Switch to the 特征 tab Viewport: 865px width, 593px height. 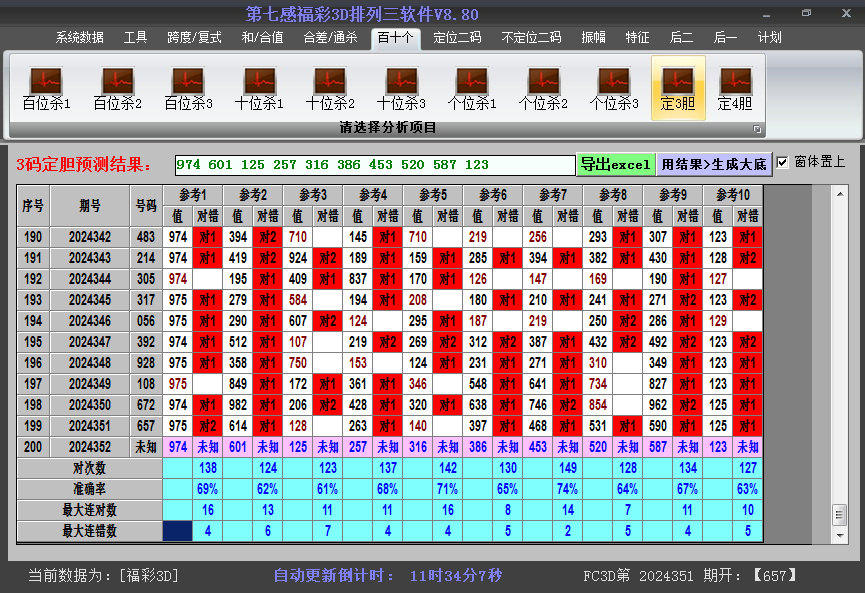637,38
